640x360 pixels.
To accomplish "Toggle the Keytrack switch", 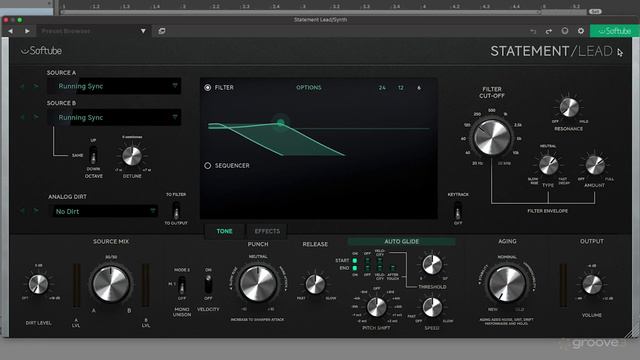I will 458,211.
